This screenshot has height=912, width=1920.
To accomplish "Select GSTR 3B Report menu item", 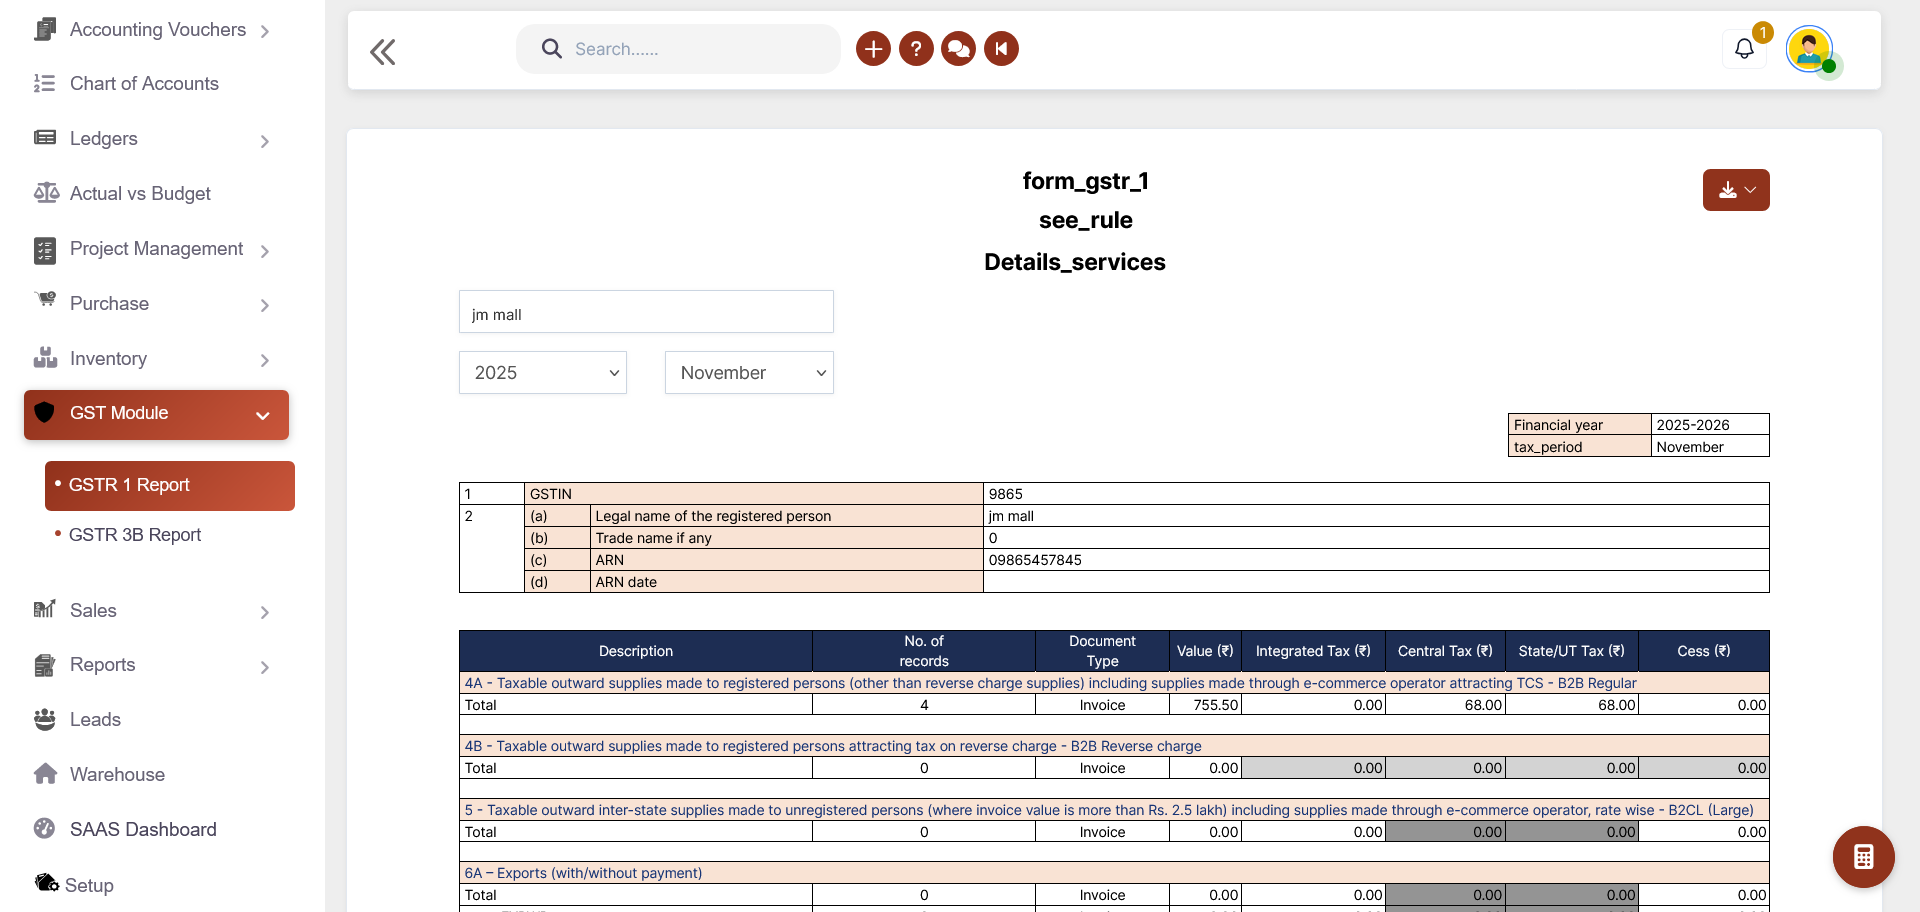I will (x=135, y=535).
